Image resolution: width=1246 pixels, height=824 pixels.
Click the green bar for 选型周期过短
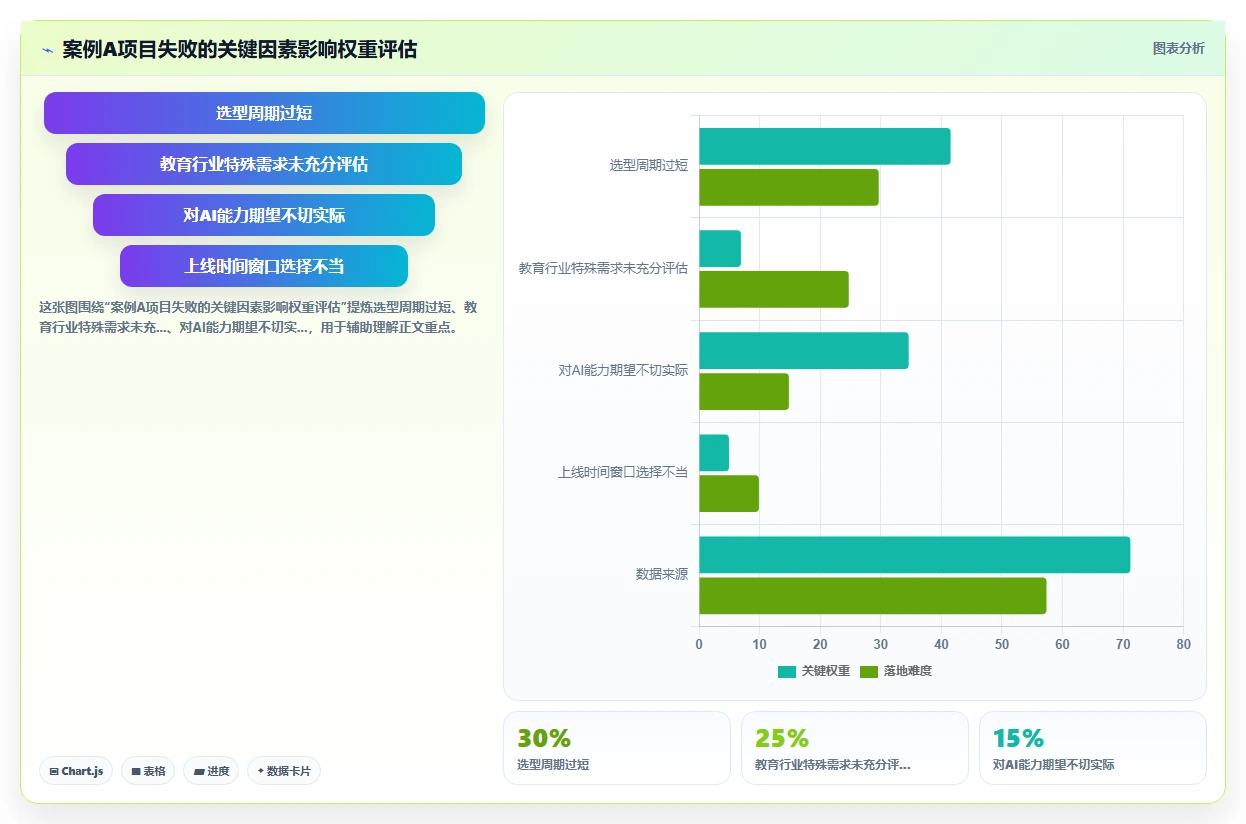tap(788, 187)
